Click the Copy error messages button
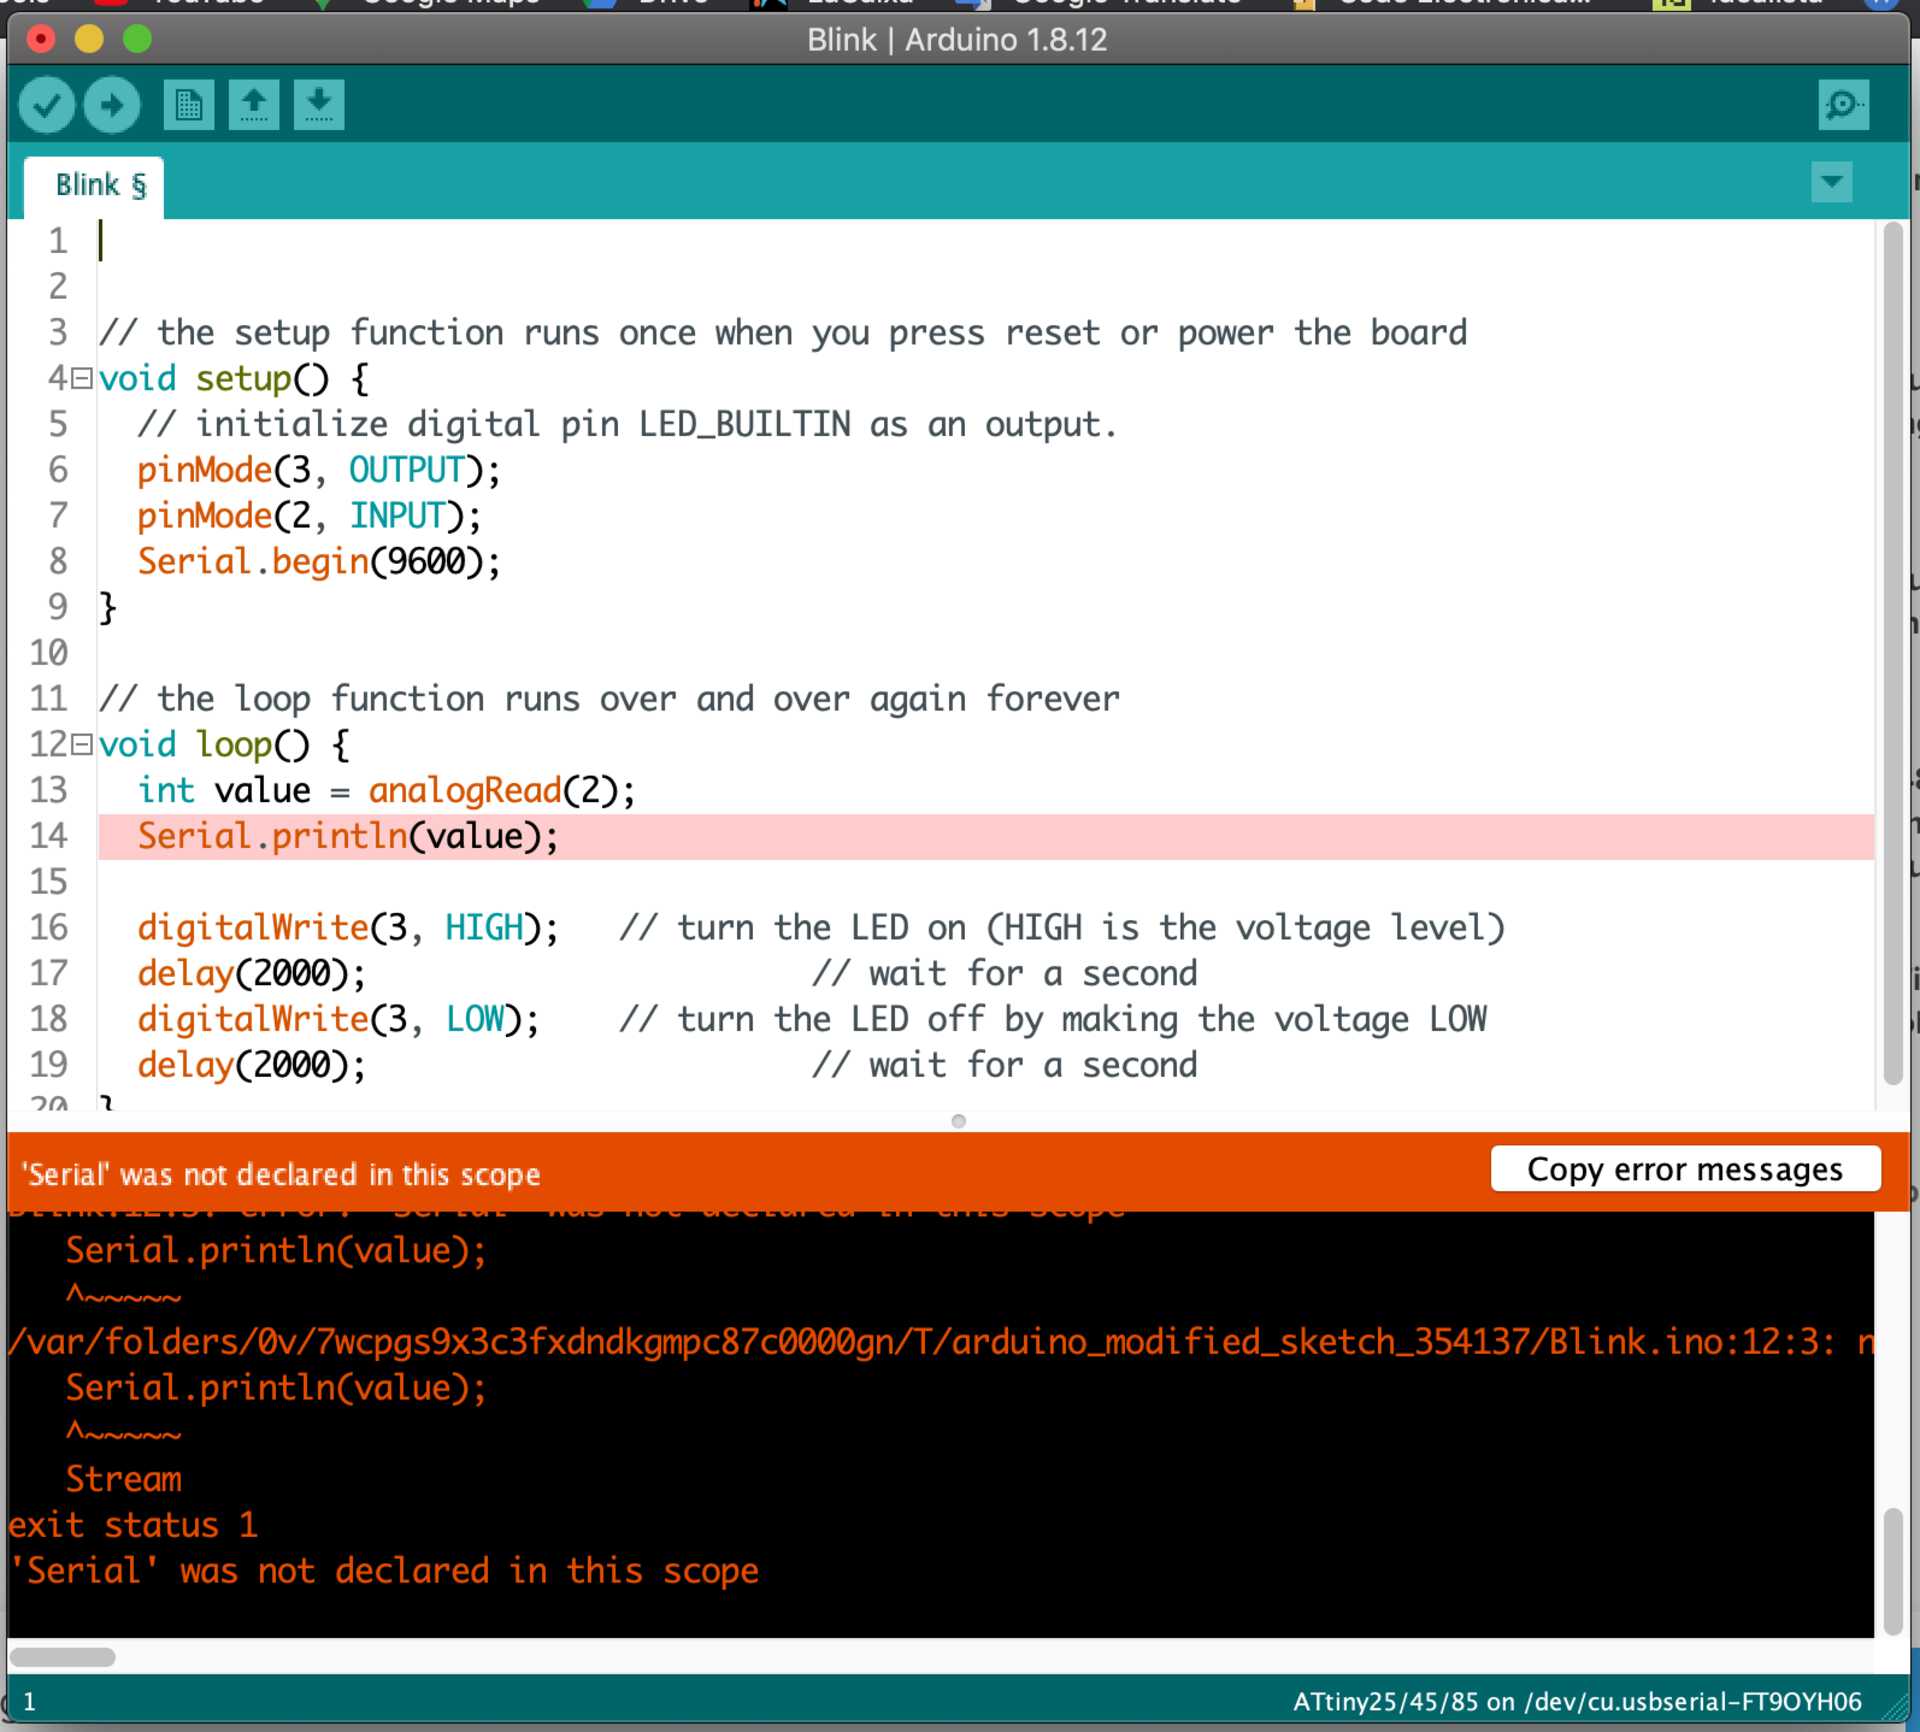Viewport: 1920px width, 1732px height. point(1685,1169)
